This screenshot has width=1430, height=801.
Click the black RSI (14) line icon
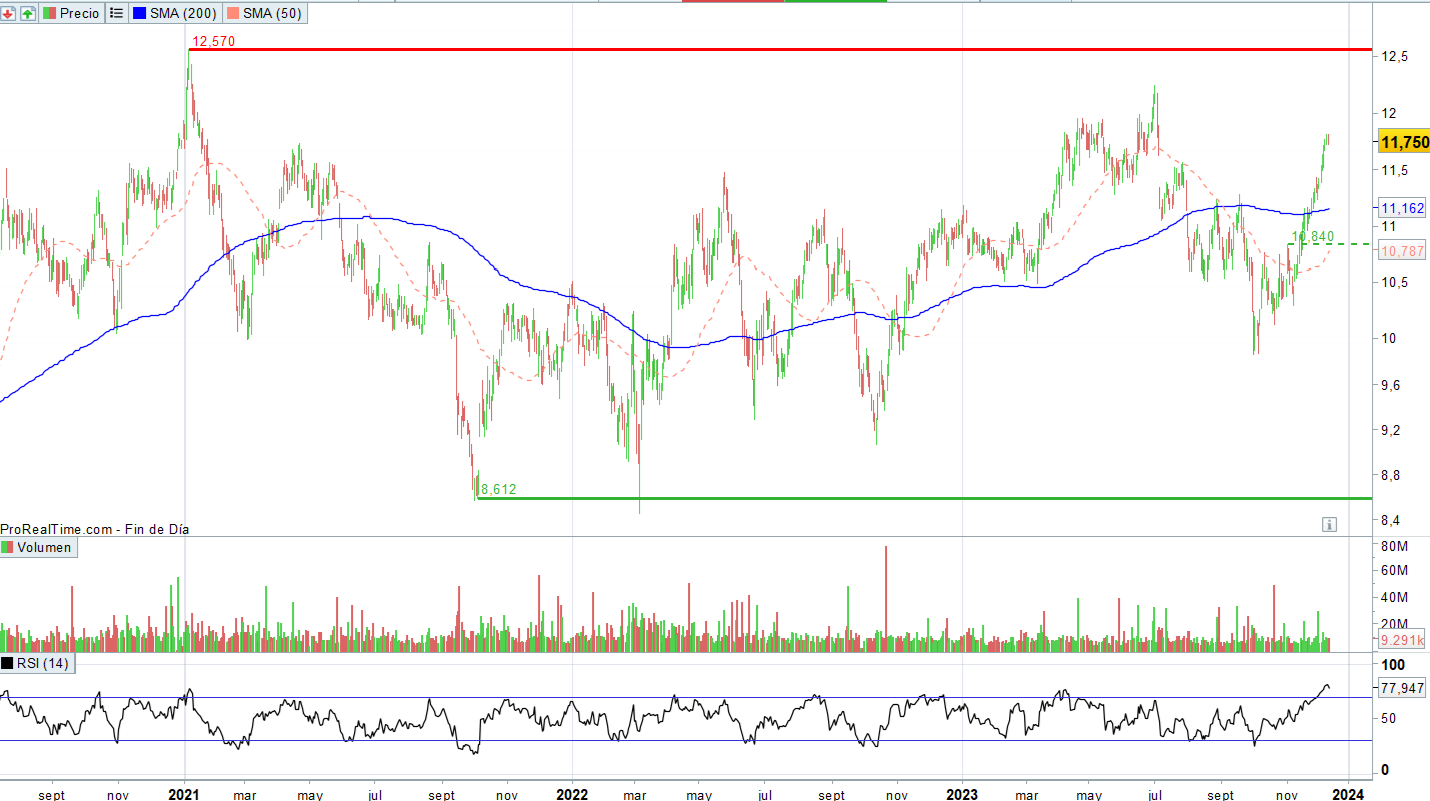point(8,663)
